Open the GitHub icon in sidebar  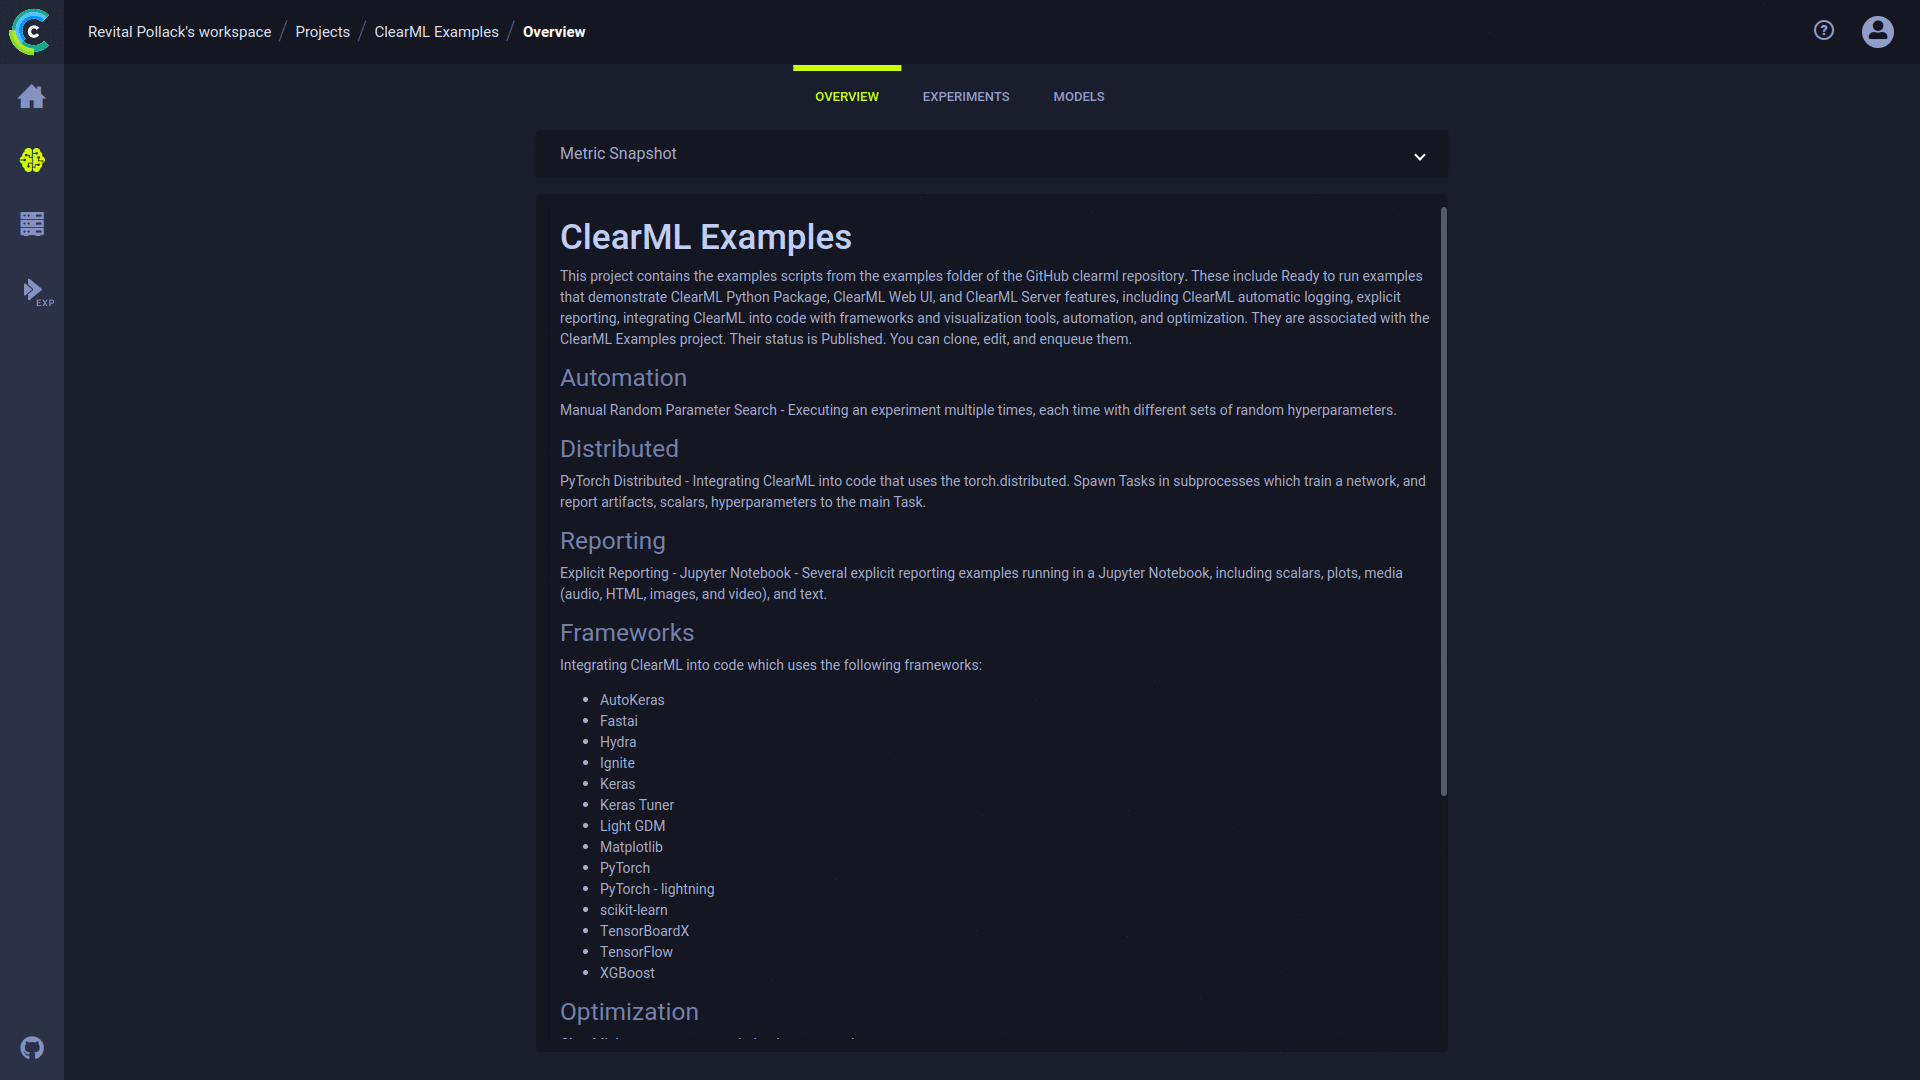coord(32,1048)
